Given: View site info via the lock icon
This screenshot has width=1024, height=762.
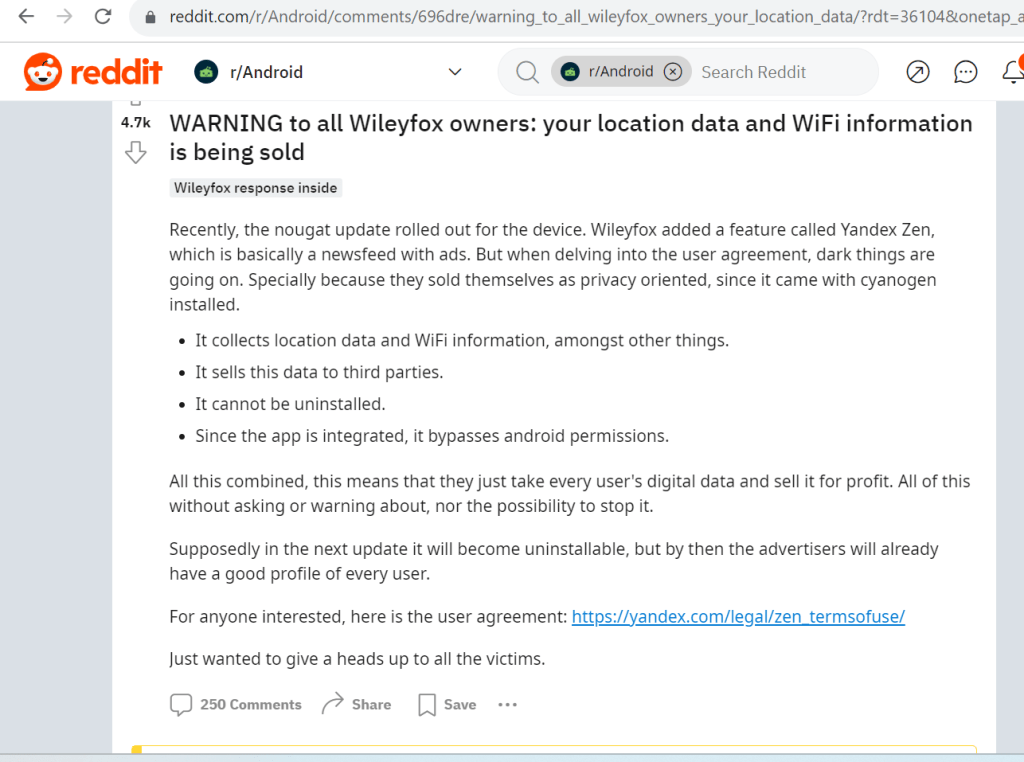Looking at the screenshot, I should coord(151,17).
